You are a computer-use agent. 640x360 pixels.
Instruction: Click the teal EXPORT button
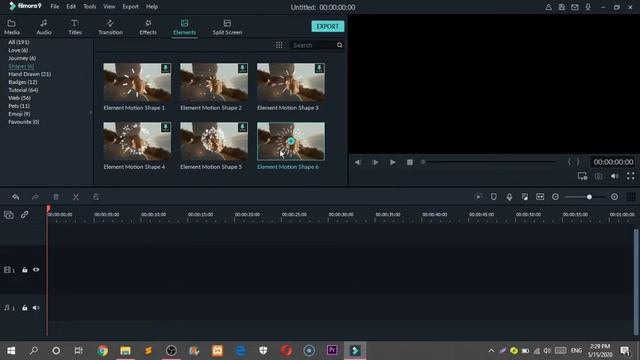(x=327, y=26)
